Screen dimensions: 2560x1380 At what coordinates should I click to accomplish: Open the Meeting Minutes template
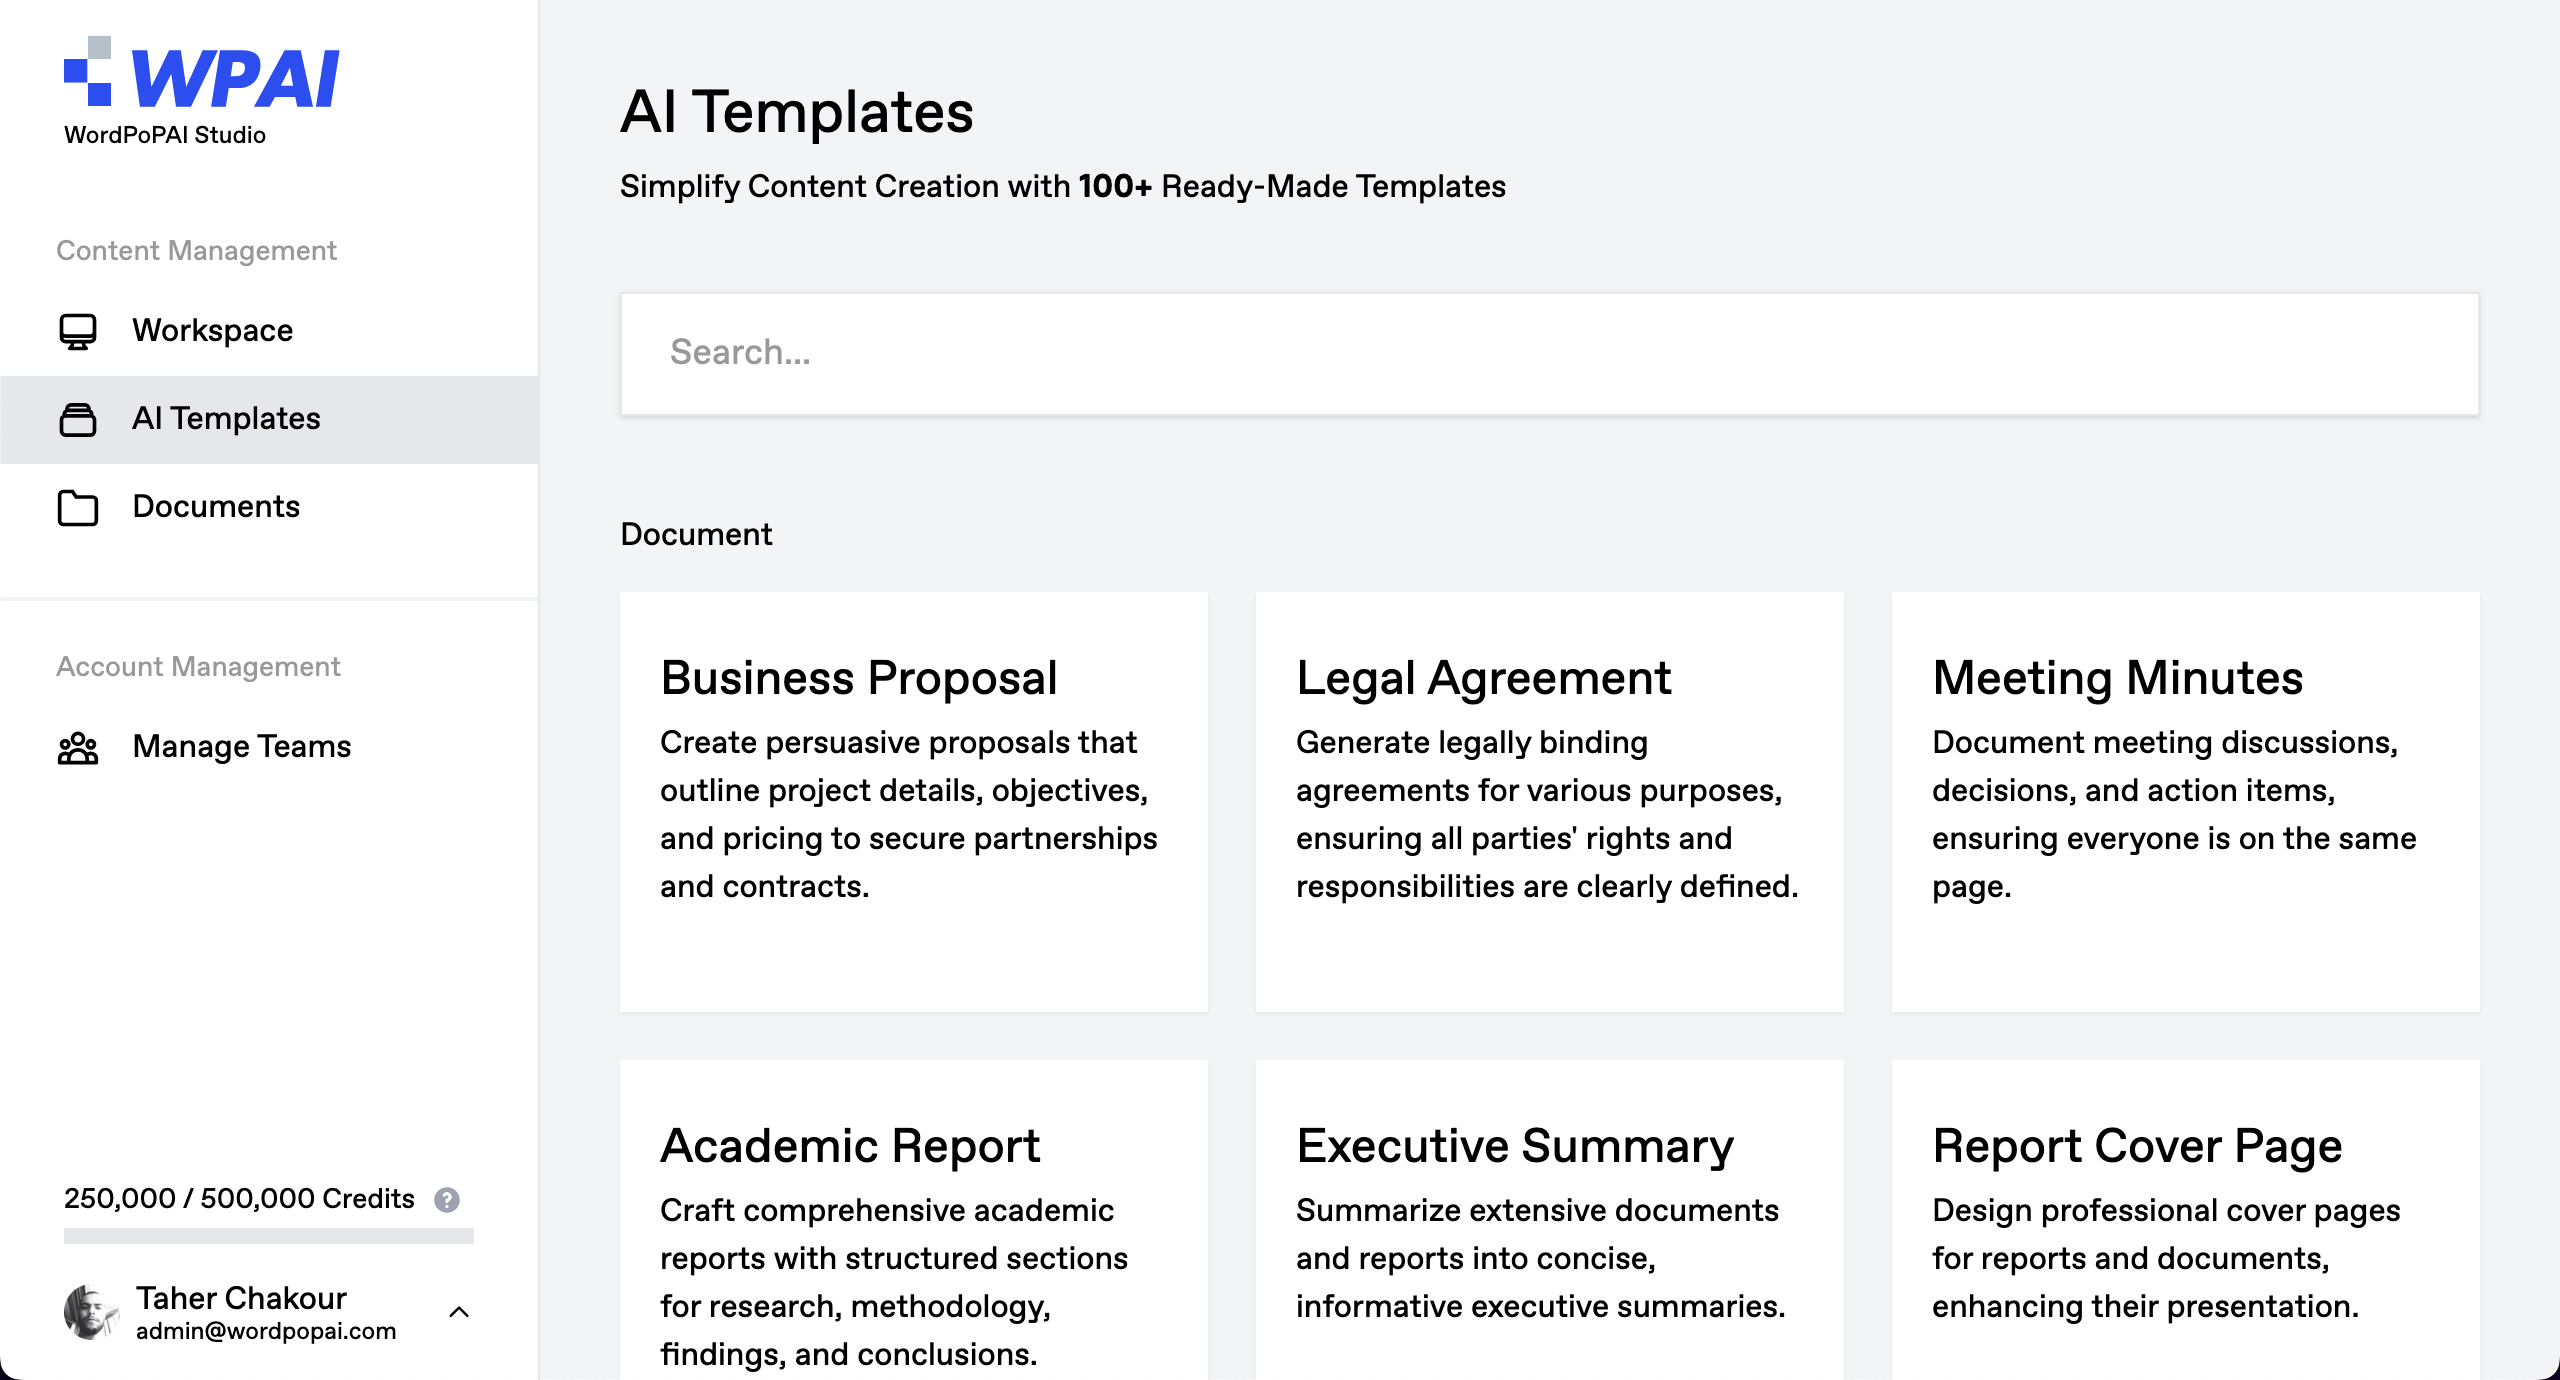tap(2185, 801)
